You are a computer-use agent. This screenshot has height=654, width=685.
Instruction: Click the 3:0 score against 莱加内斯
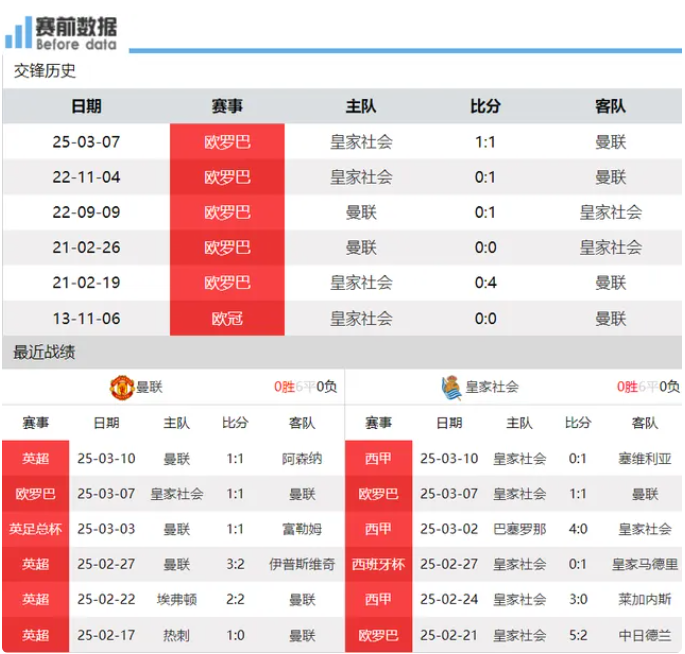pyautogui.click(x=578, y=599)
